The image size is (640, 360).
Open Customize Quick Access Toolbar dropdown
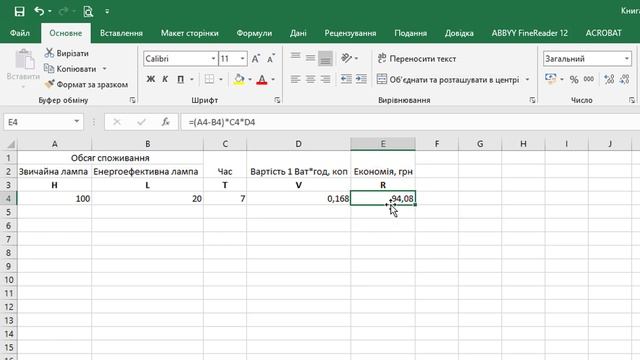(107, 11)
